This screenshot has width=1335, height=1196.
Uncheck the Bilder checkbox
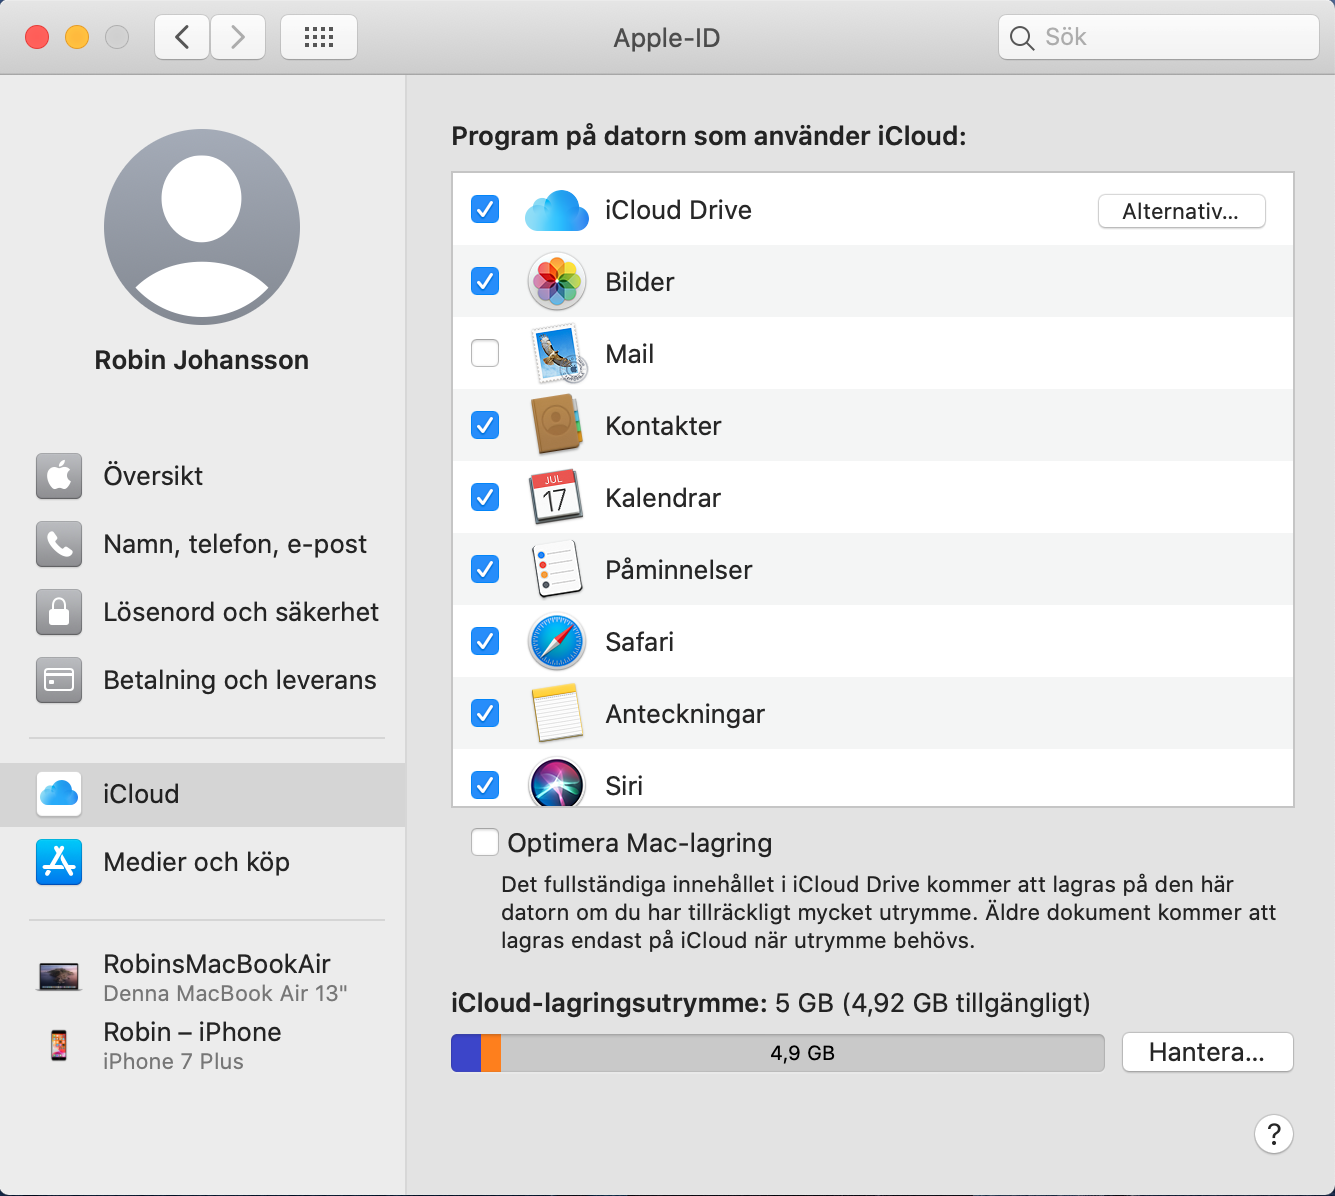485,282
